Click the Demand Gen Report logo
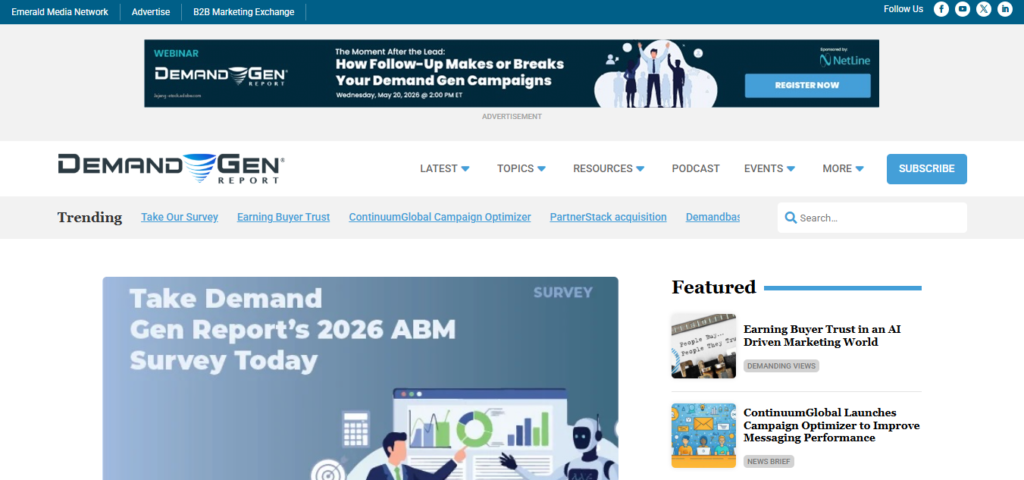1024x480 pixels. (171, 168)
